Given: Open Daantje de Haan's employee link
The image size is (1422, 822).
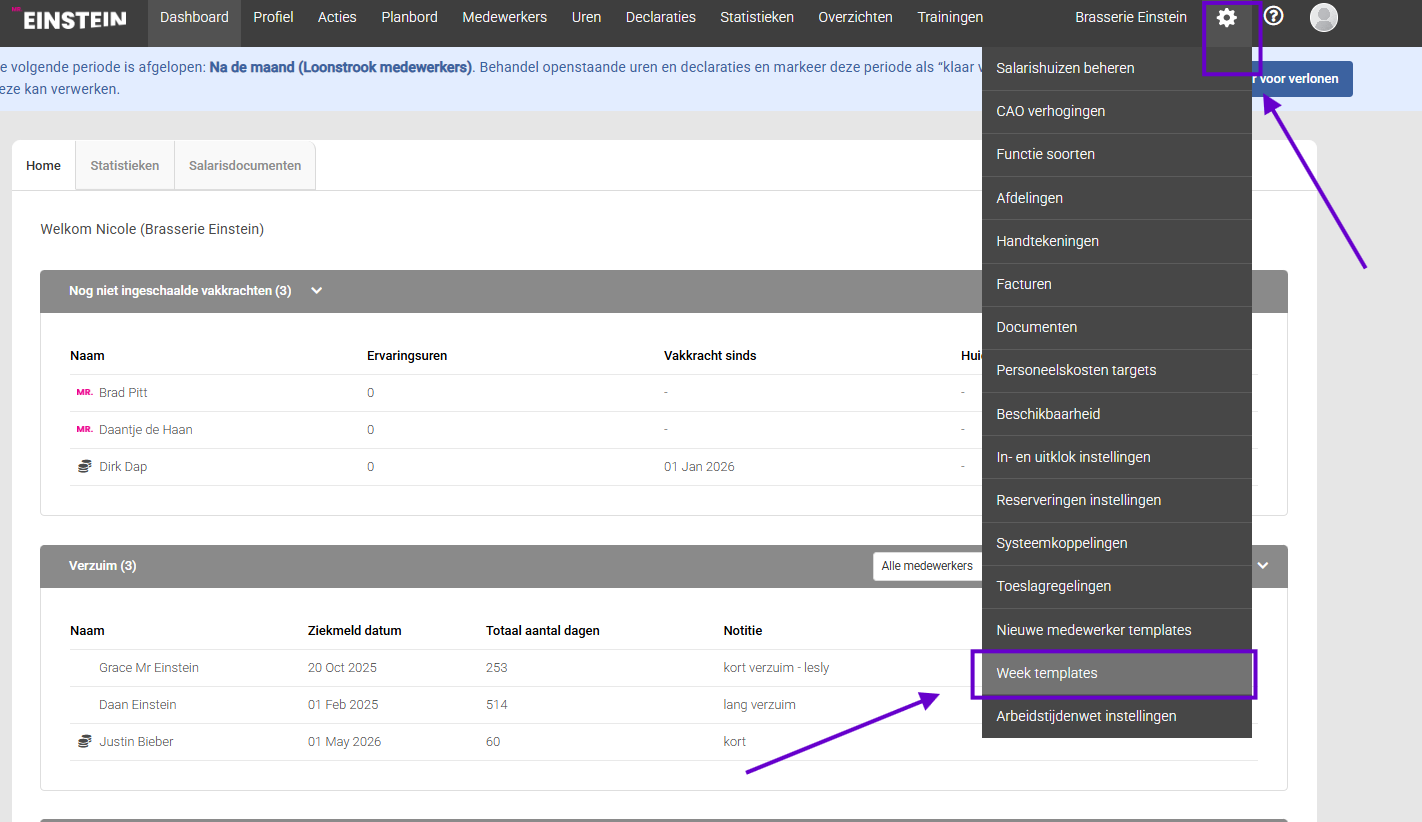Looking at the screenshot, I should [146, 430].
